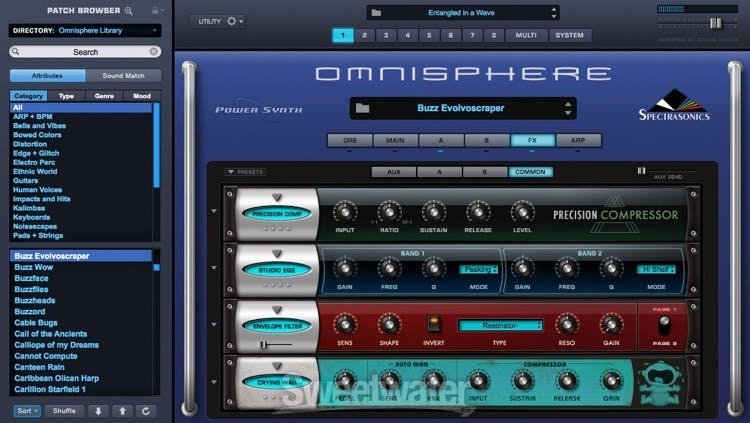Image resolution: width=750 pixels, height=423 pixels.
Task: Select the Cable Bugs patch from list
Action: (36, 323)
